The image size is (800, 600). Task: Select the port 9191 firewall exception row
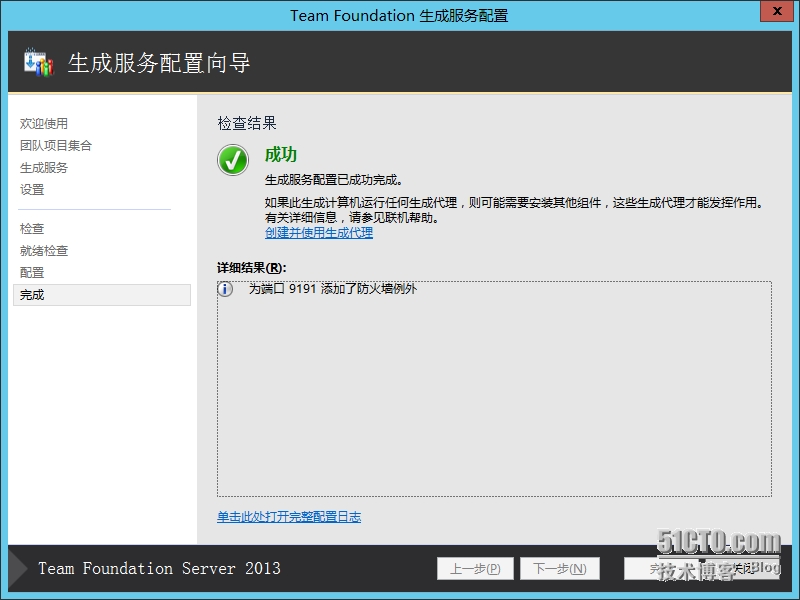(x=494, y=289)
